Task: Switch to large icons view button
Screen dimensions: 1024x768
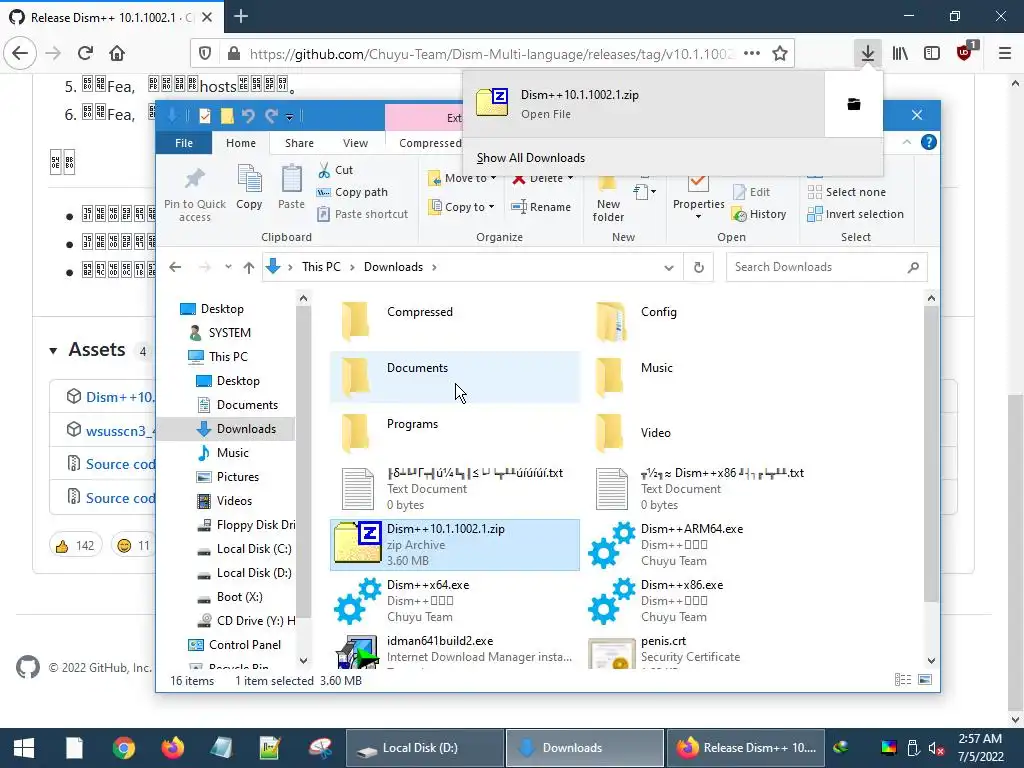Action: coord(925,680)
